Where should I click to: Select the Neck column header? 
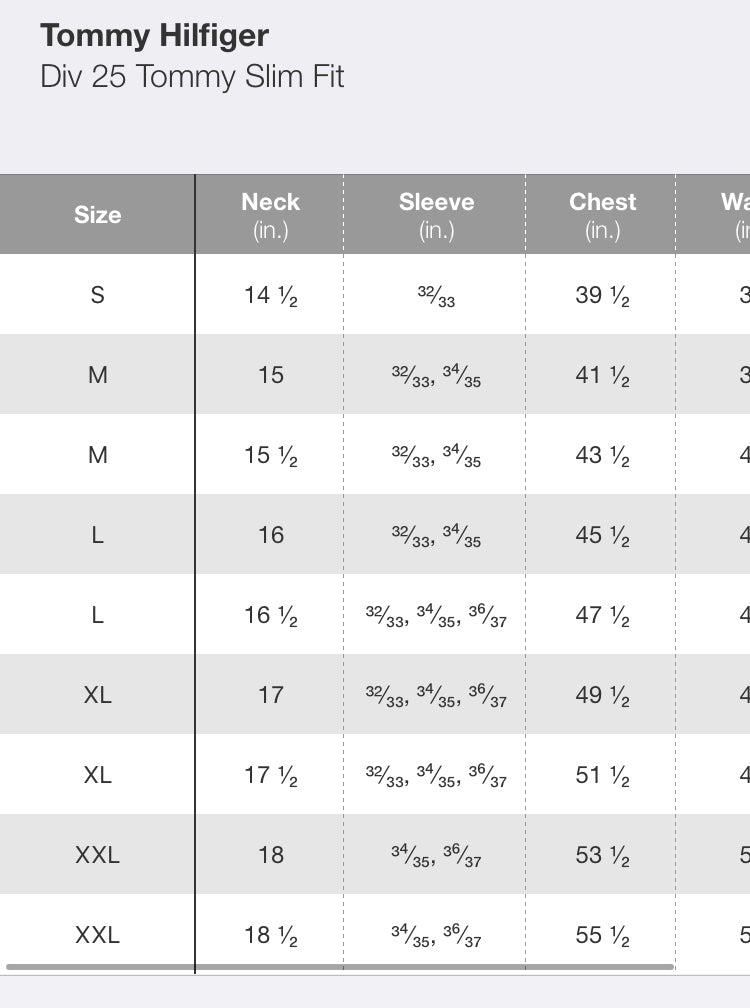[x=270, y=215]
